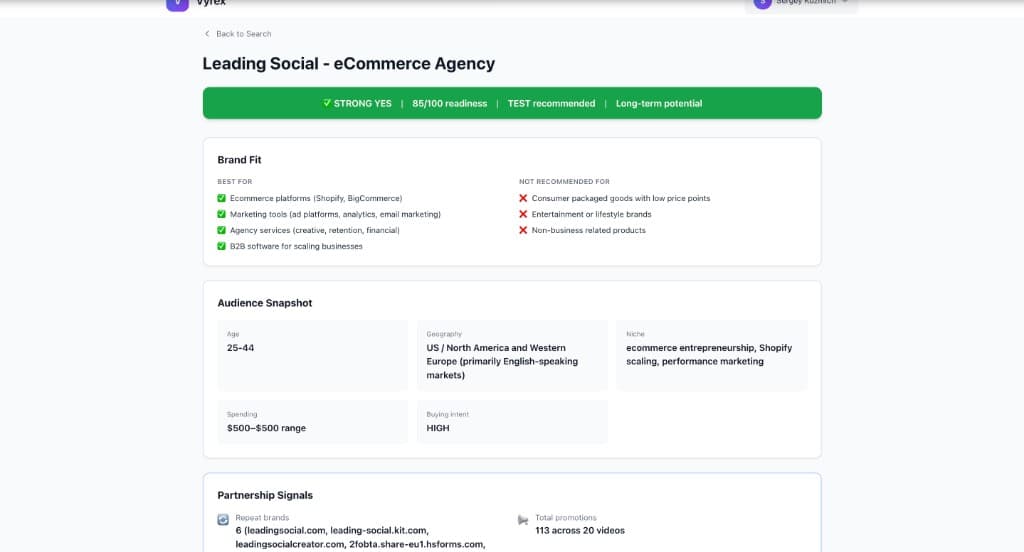Click the Brand Fit heading

(239, 159)
